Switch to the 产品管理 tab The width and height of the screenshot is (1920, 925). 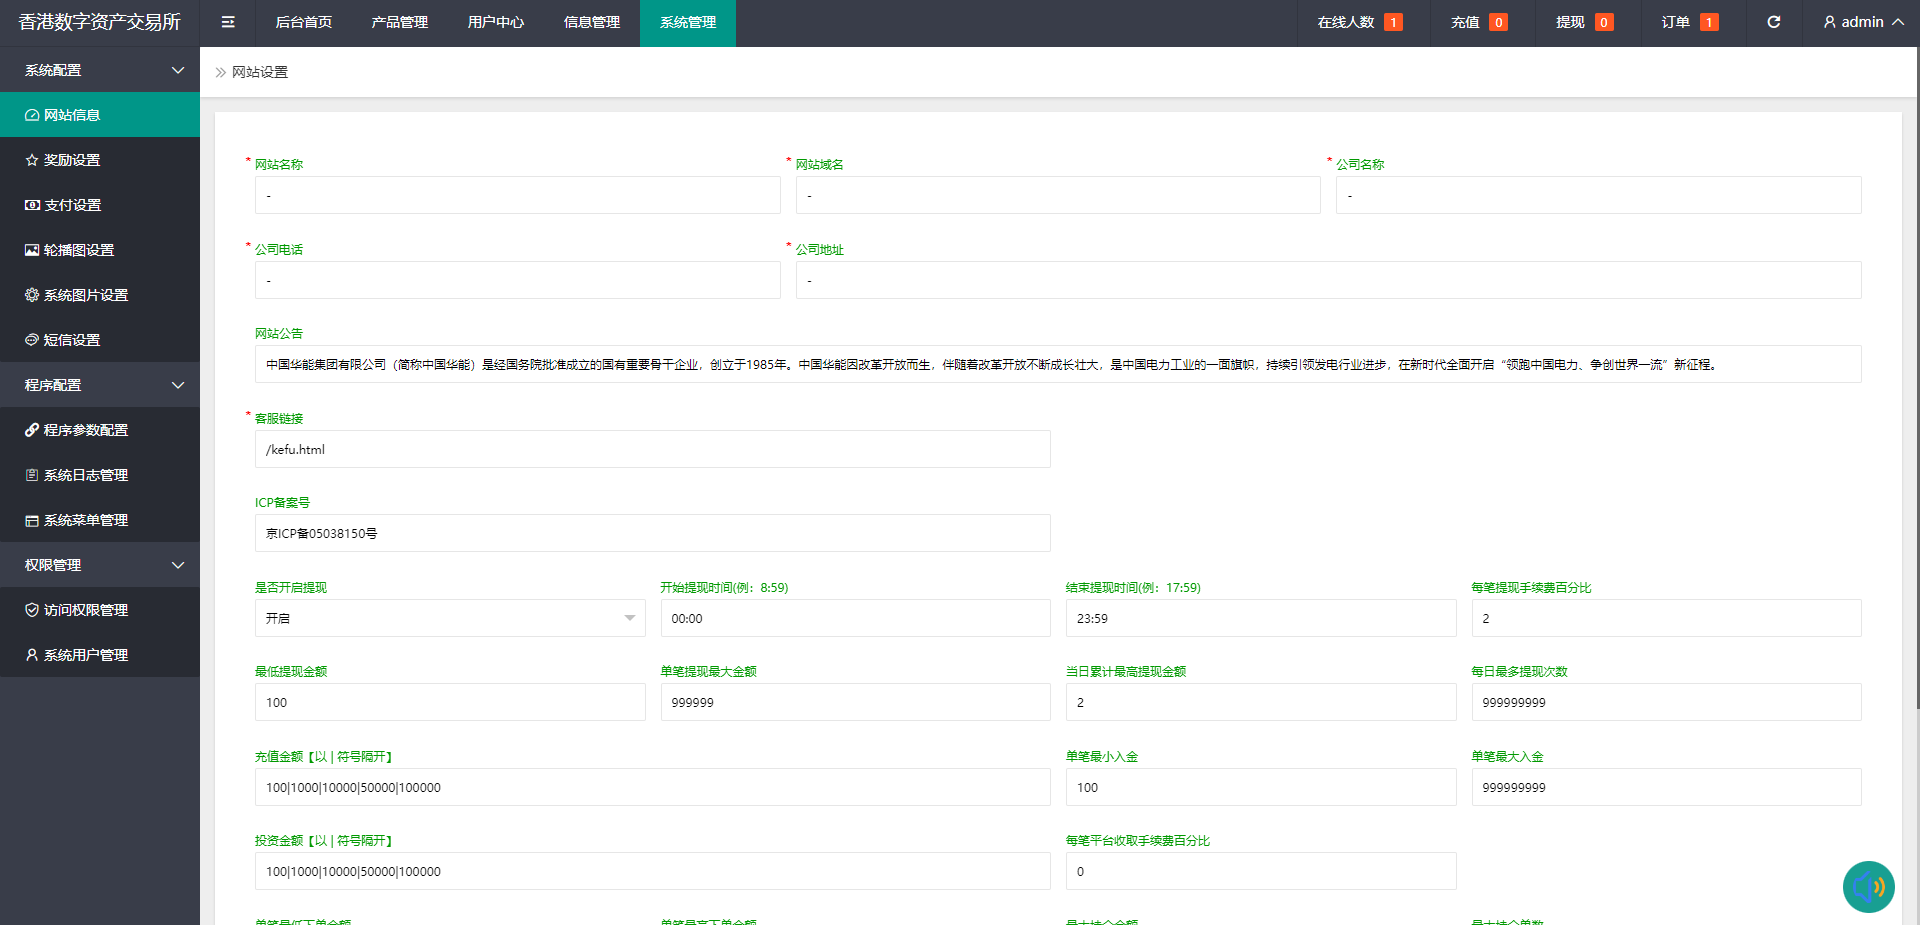[x=398, y=21]
